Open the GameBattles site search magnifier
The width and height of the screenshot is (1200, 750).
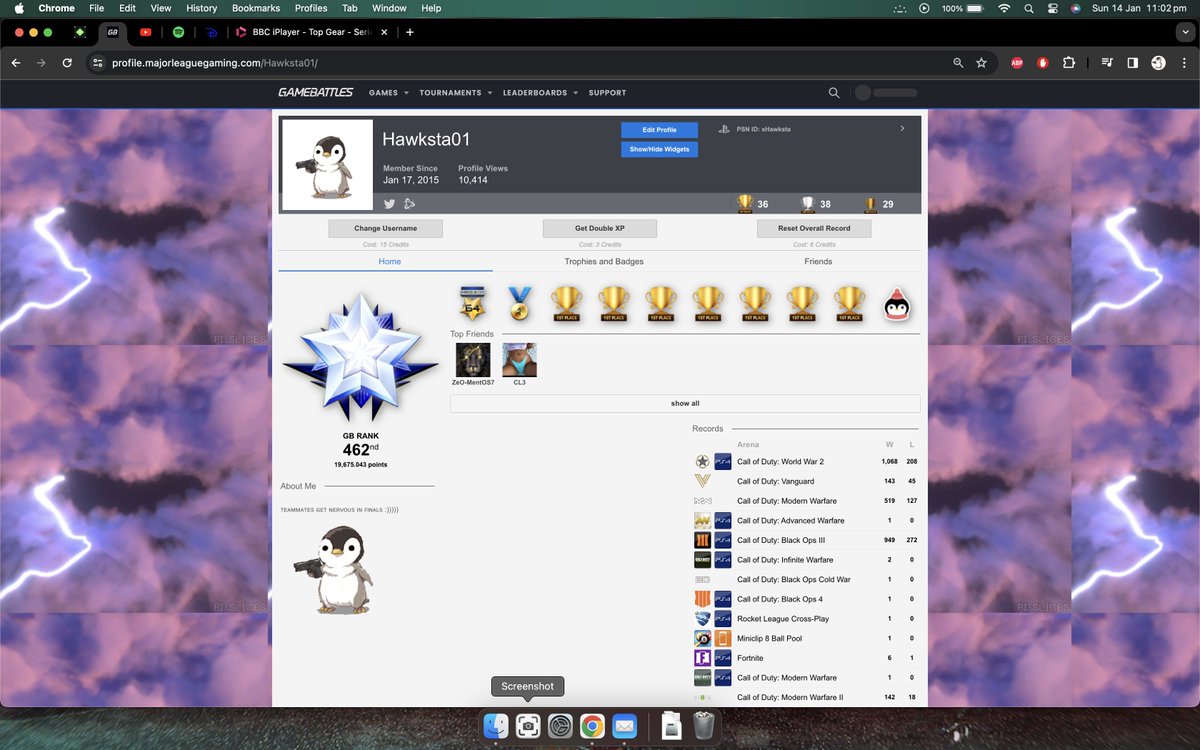834,93
